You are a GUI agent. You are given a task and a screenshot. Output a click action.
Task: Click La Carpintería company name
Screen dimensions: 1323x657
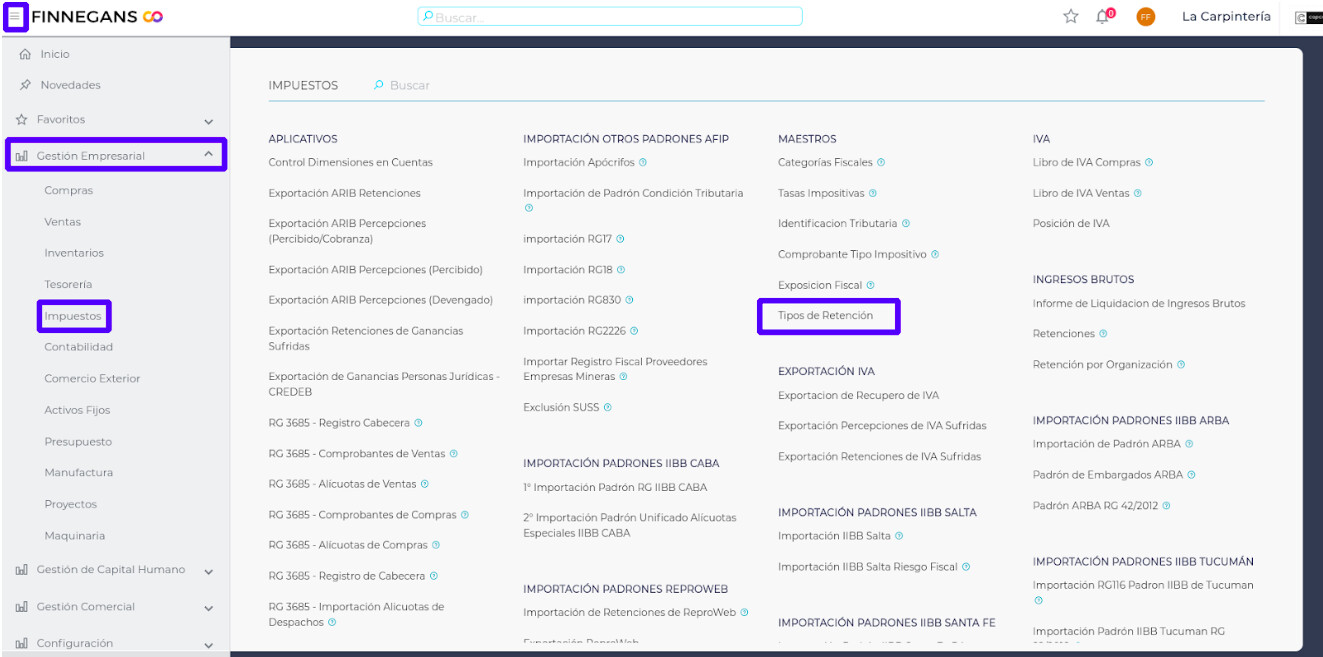(x=1226, y=16)
